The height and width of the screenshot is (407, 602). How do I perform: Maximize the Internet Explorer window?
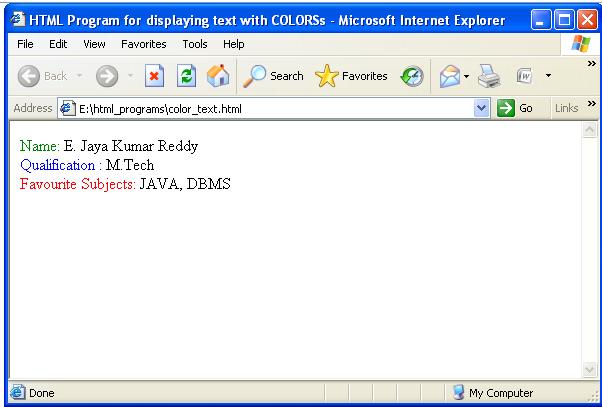click(x=564, y=20)
